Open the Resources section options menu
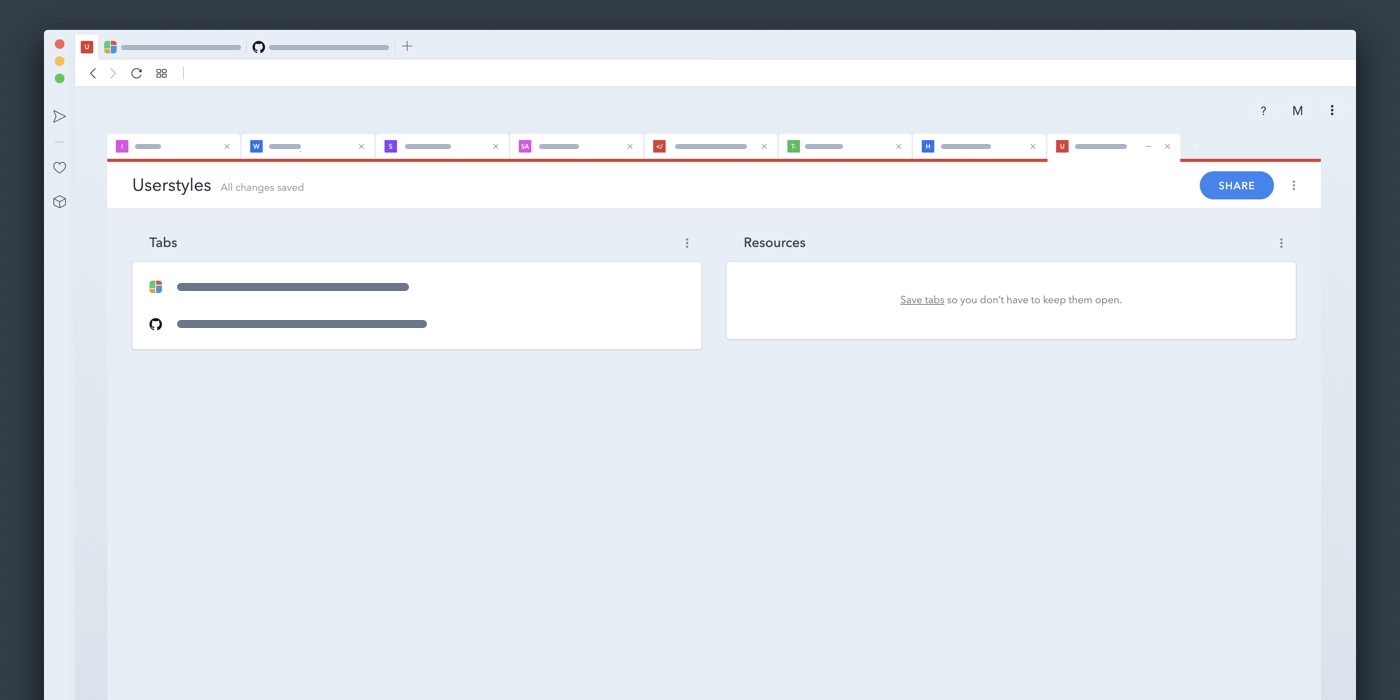The height and width of the screenshot is (700, 1400). pyautogui.click(x=1281, y=243)
